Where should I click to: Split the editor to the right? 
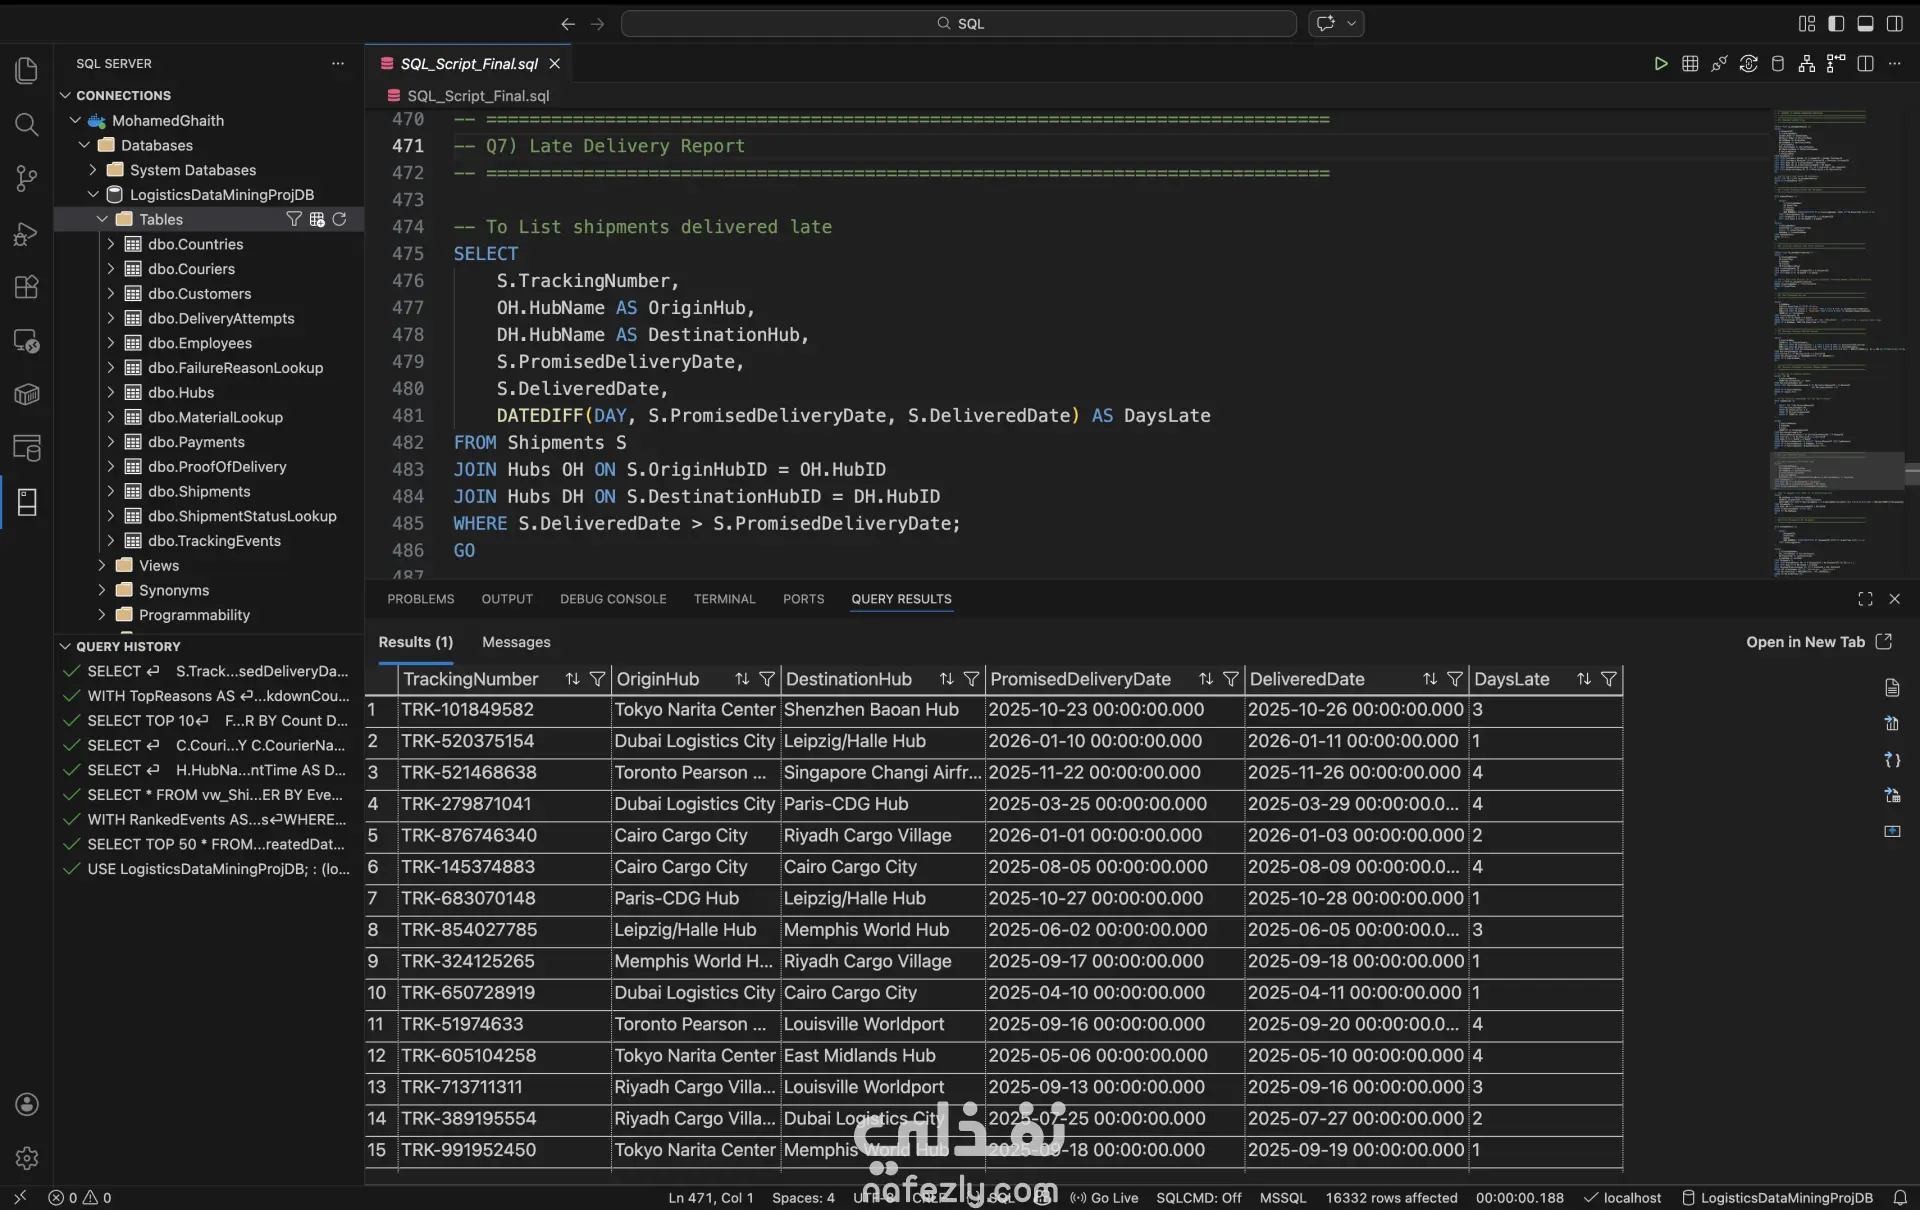[1865, 63]
